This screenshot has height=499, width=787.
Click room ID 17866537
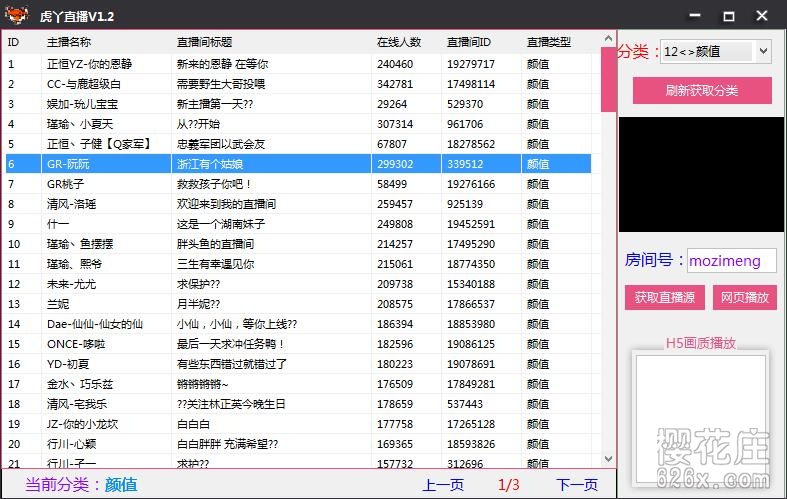coord(471,304)
